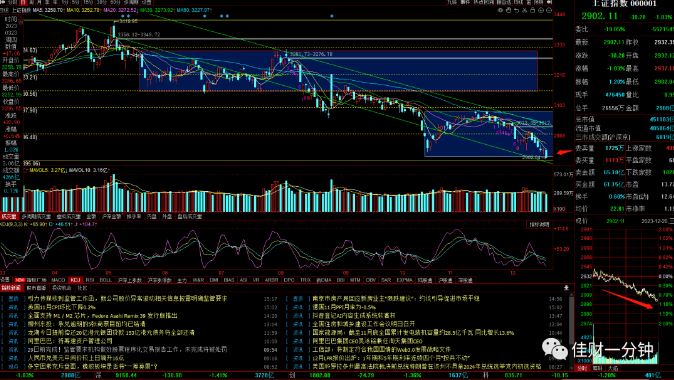Click the upload arrow icon at news panel corner
This screenshot has height=380, width=674.
click(x=566, y=288)
